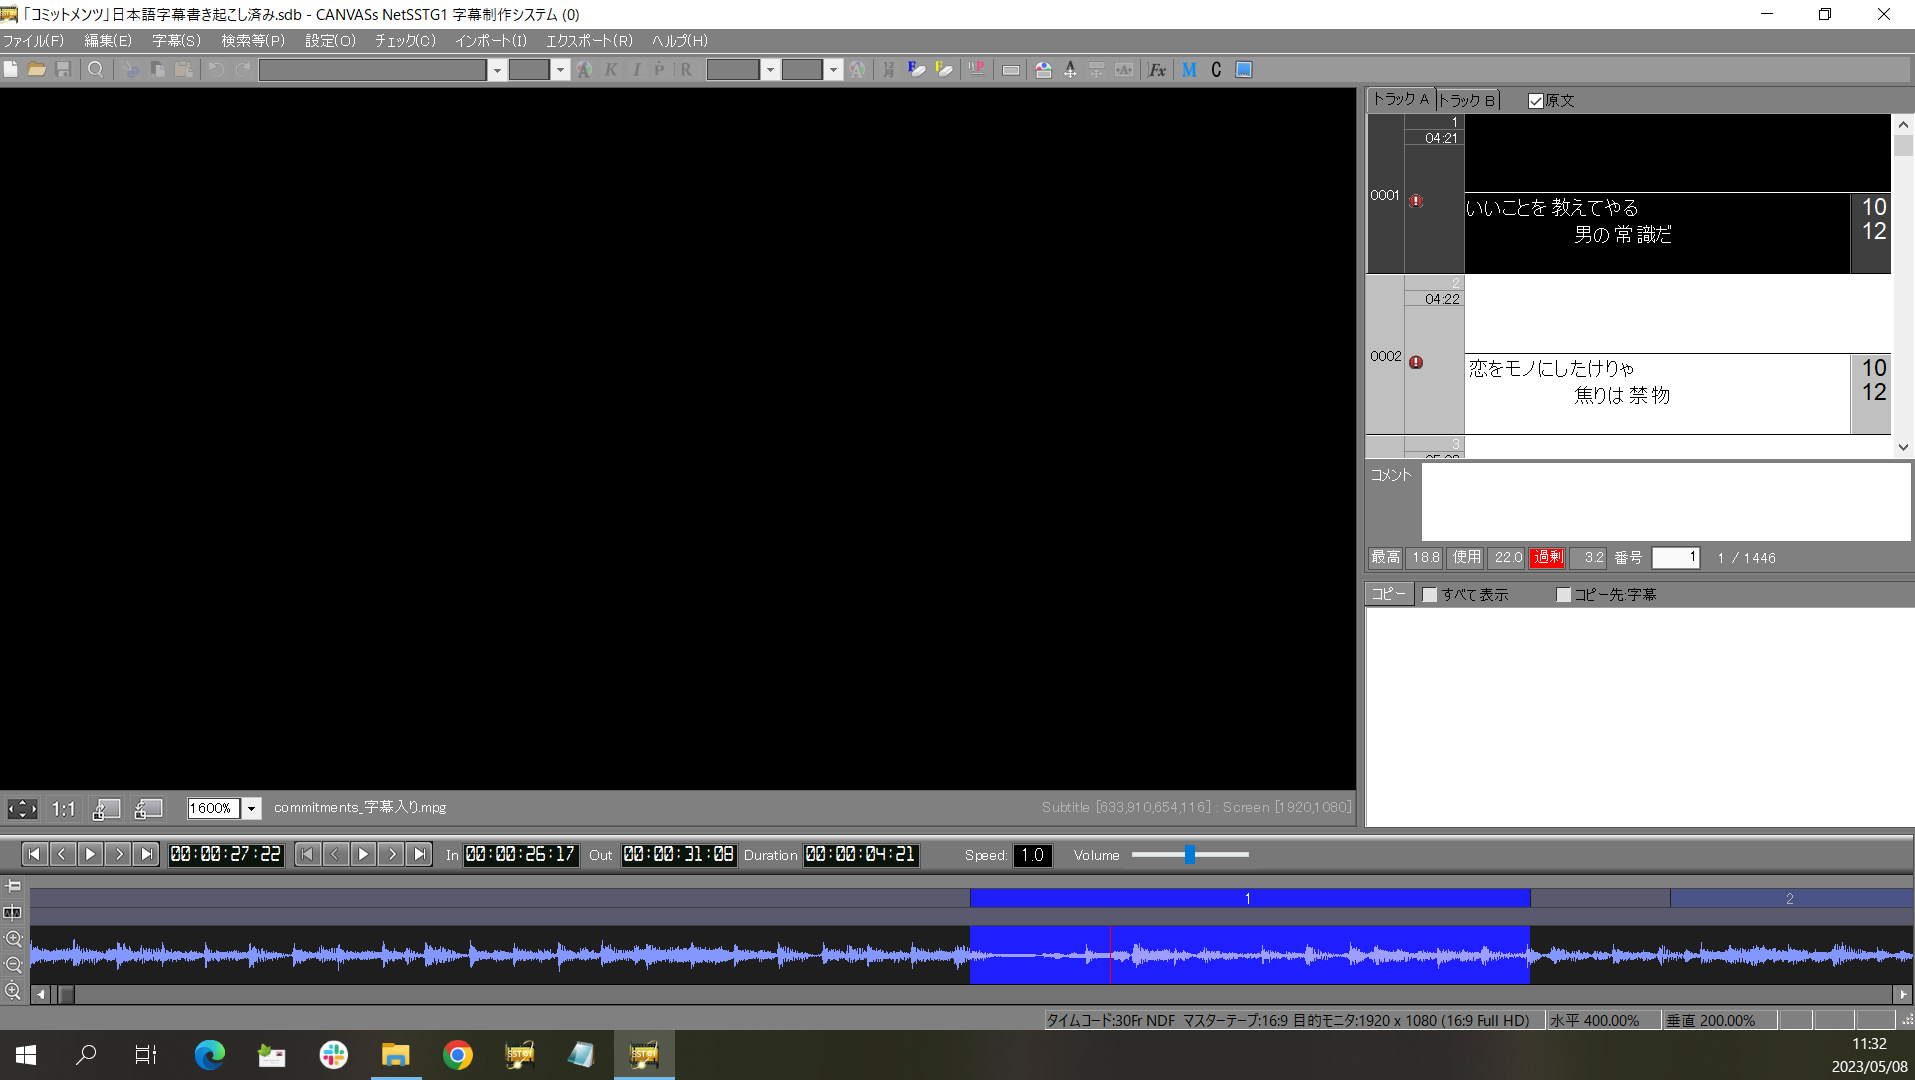Click the open file folder icon
Screen dimensions: 1915x1080
[x=37, y=70]
